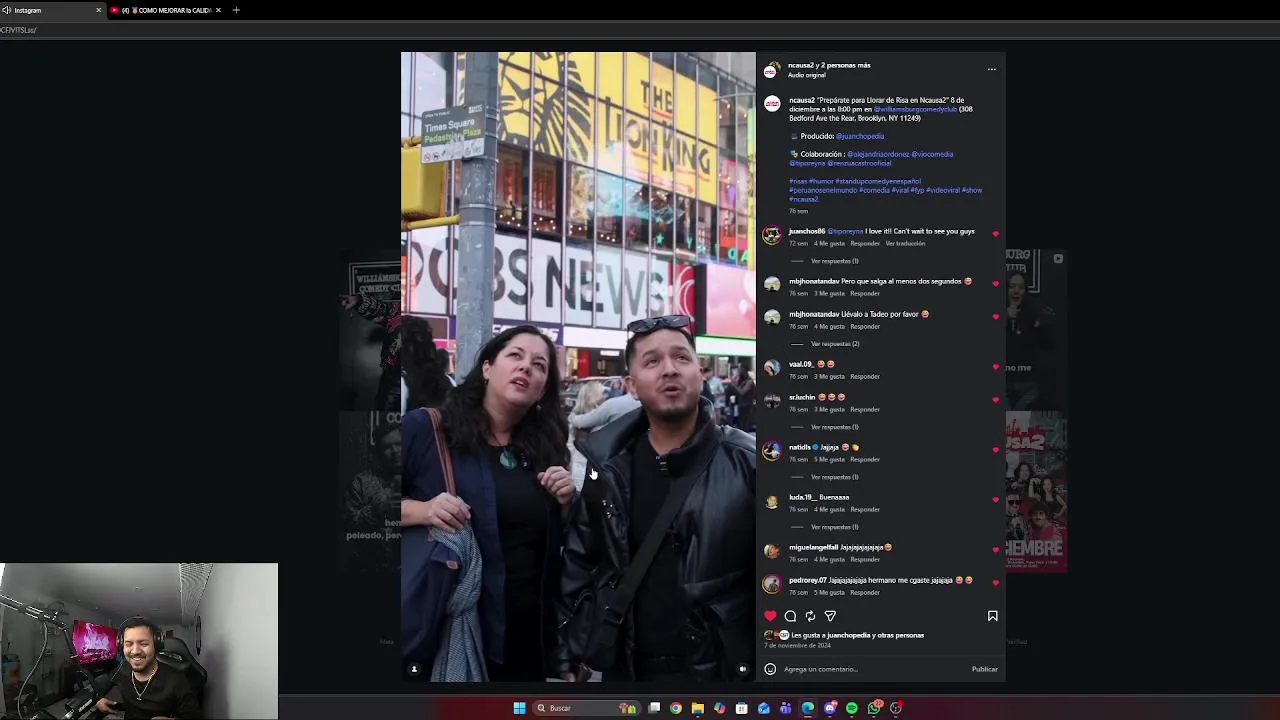Open ncausa2 profile picture in caption
The height and width of the screenshot is (720, 1280).
point(772,103)
